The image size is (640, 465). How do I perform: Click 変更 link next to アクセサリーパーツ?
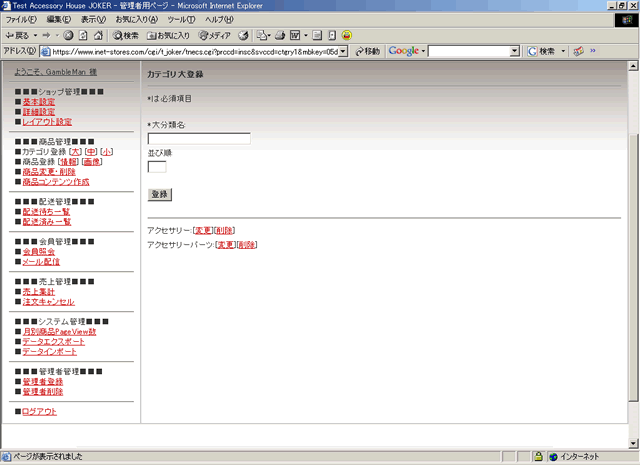click(x=226, y=245)
